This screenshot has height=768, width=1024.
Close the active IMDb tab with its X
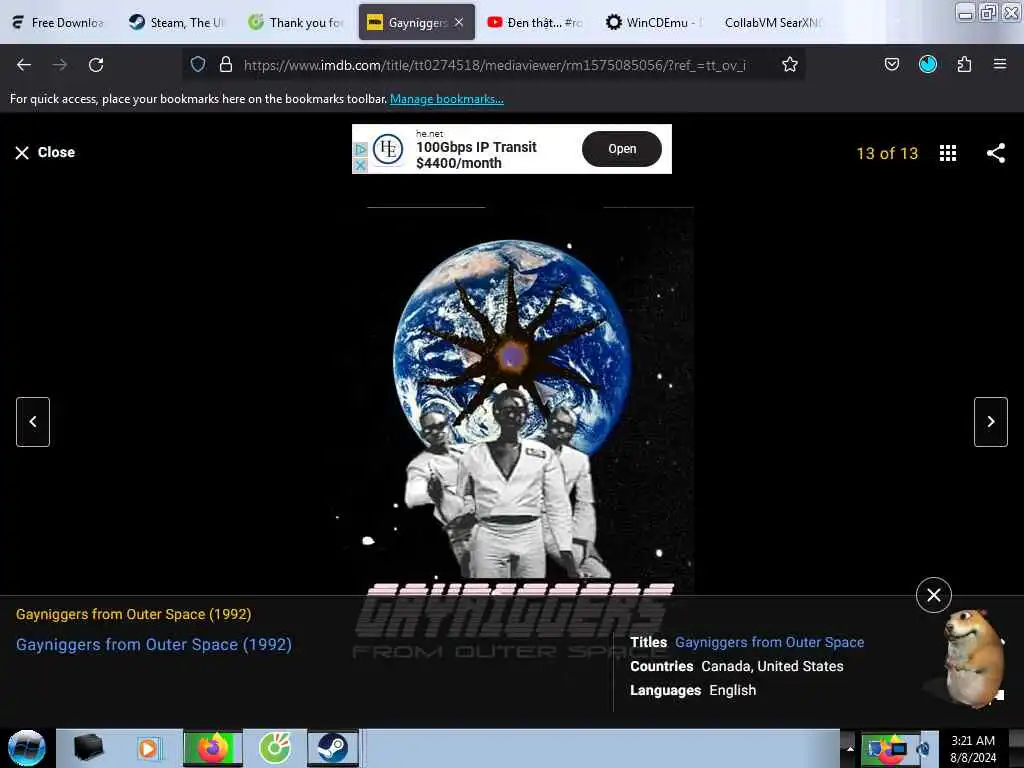click(459, 22)
